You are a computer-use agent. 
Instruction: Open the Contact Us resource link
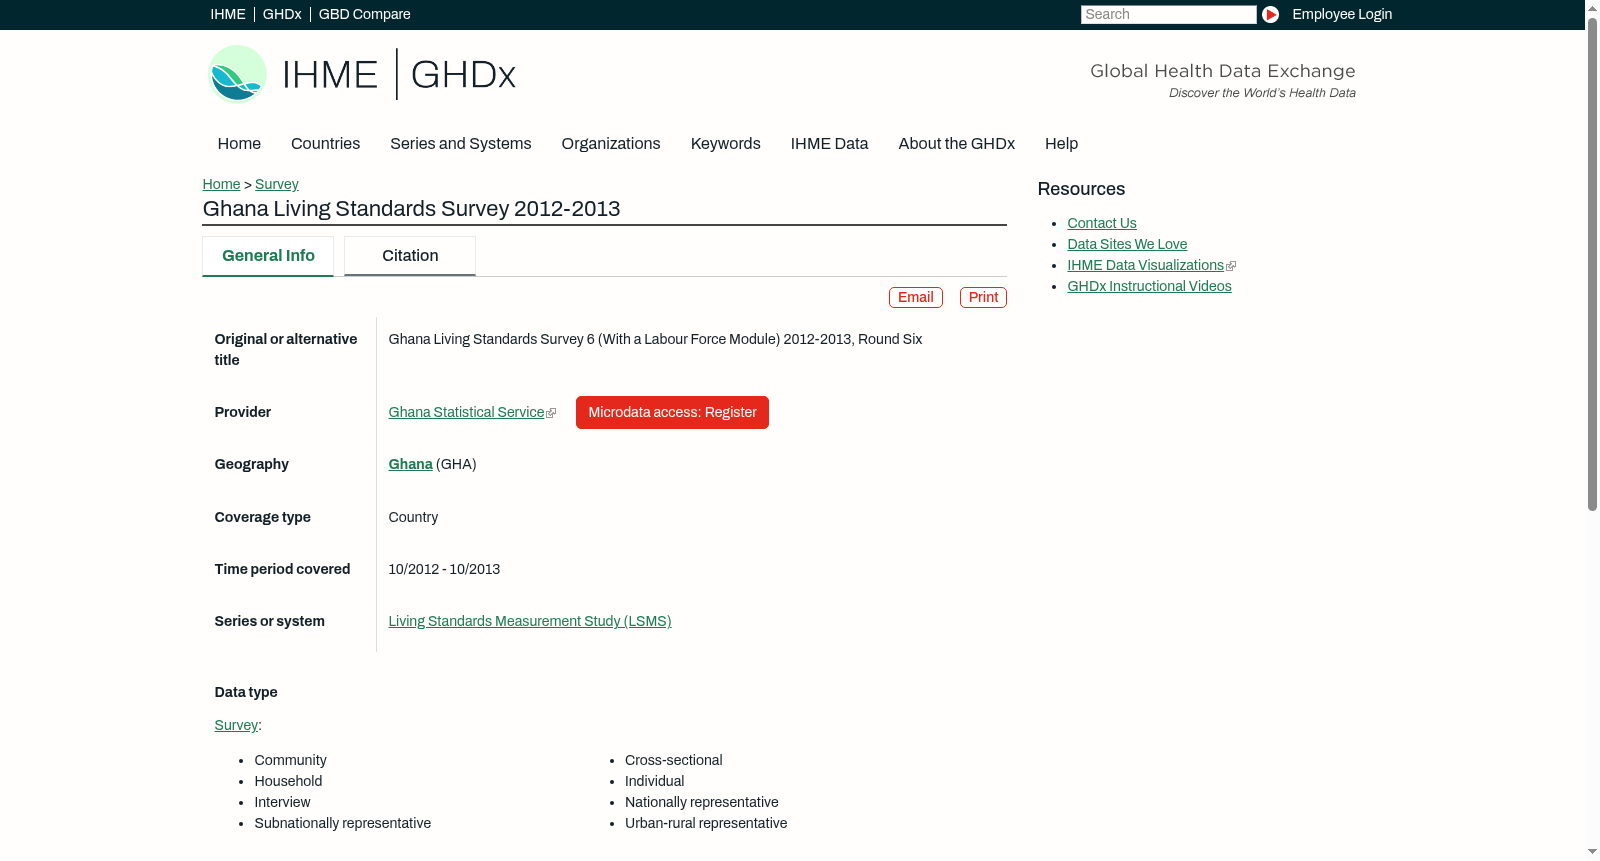tap(1102, 223)
